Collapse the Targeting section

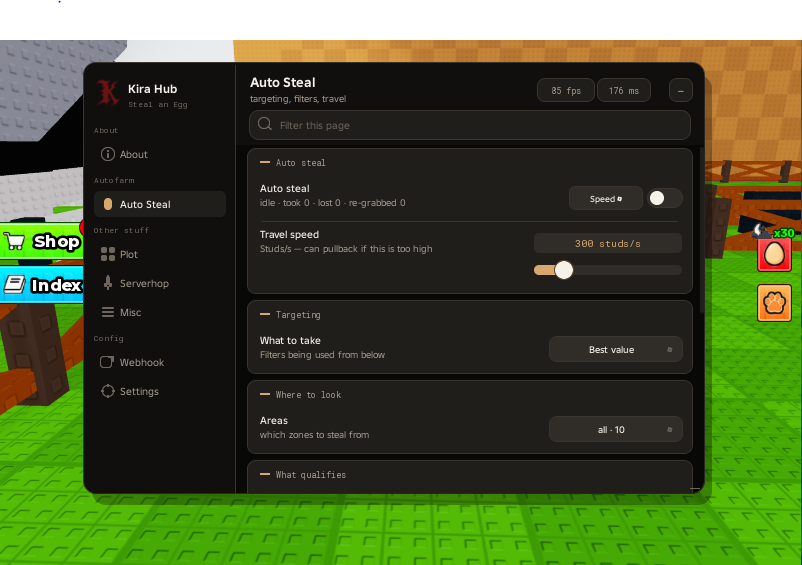265,314
